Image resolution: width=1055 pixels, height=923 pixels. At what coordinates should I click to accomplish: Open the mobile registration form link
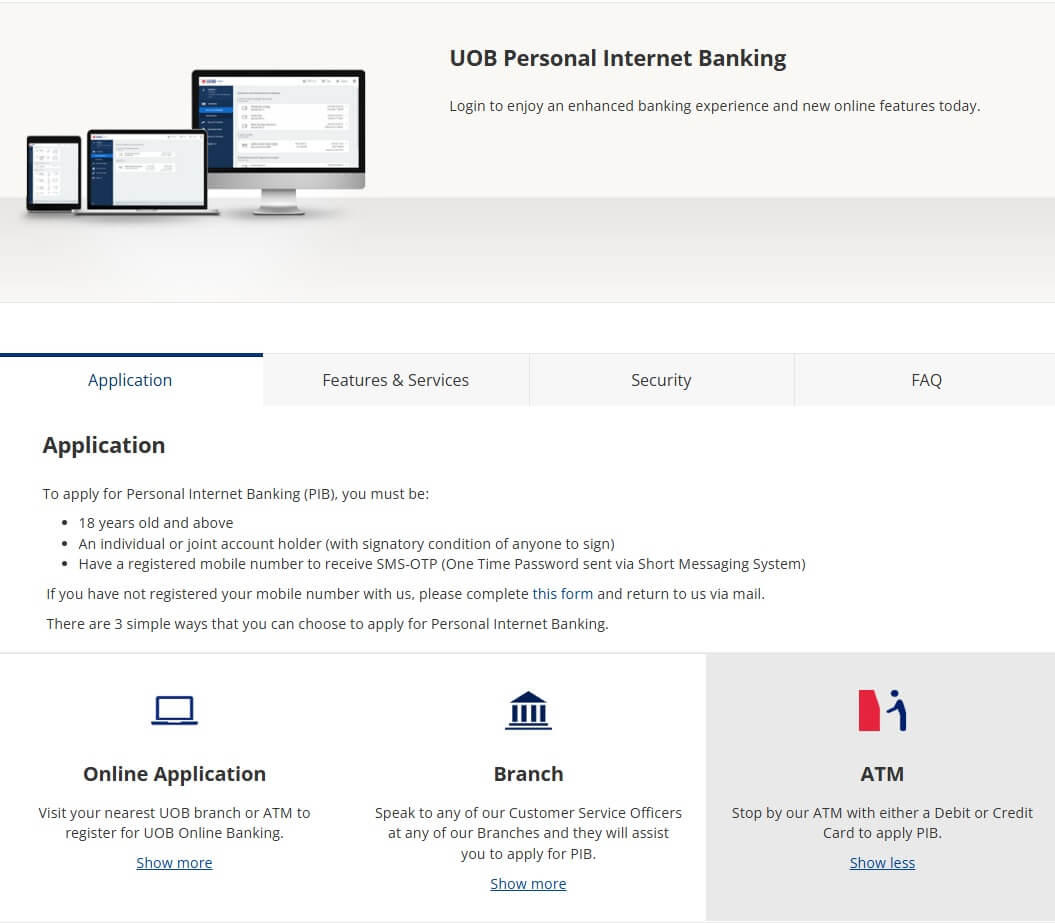tap(563, 593)
